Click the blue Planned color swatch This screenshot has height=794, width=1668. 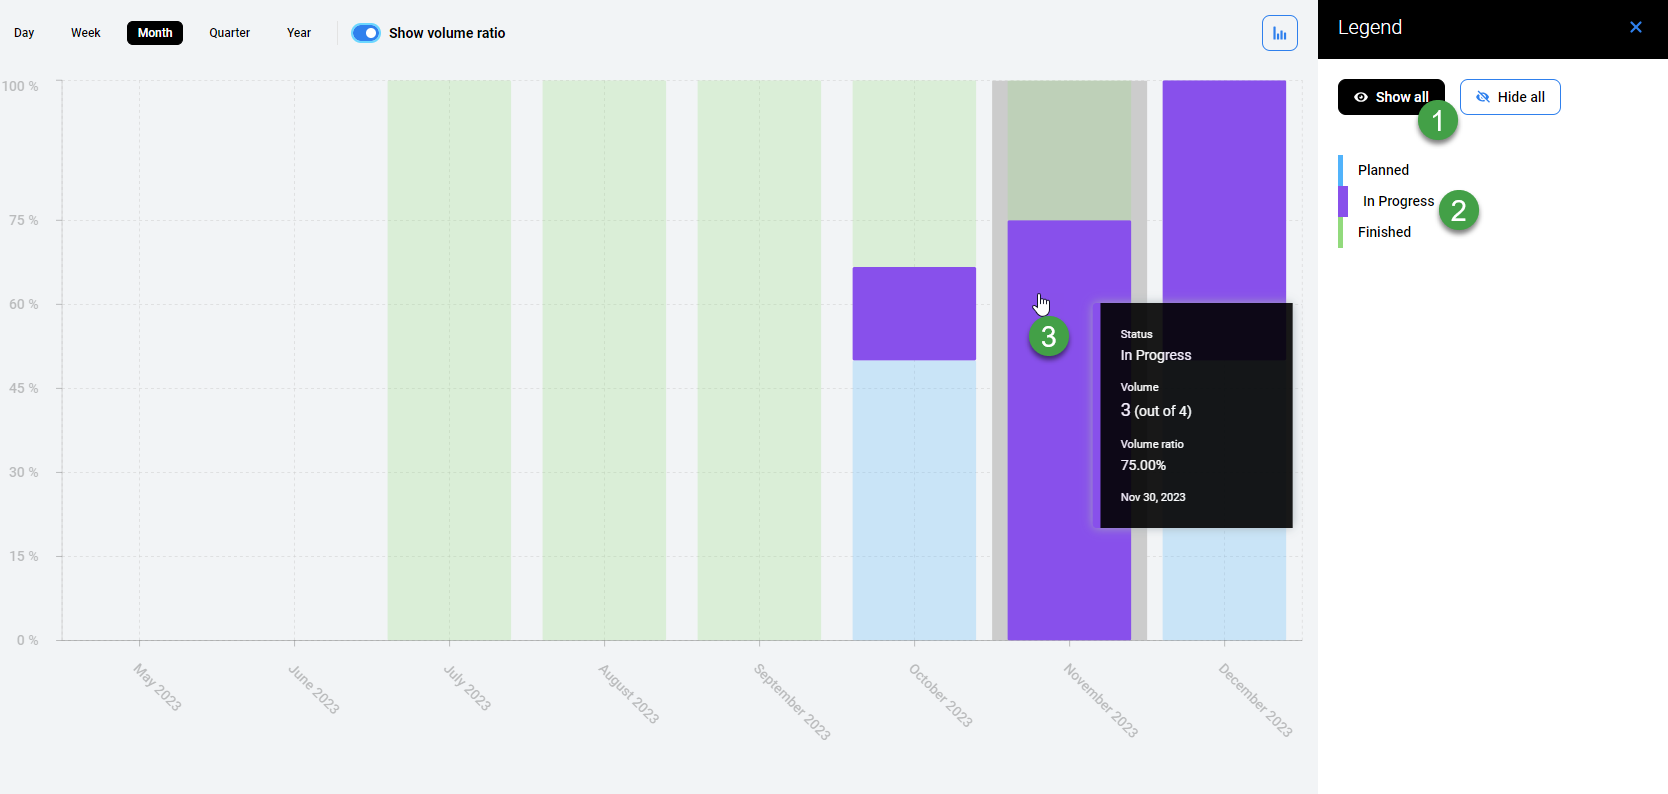coord(1340,170)
